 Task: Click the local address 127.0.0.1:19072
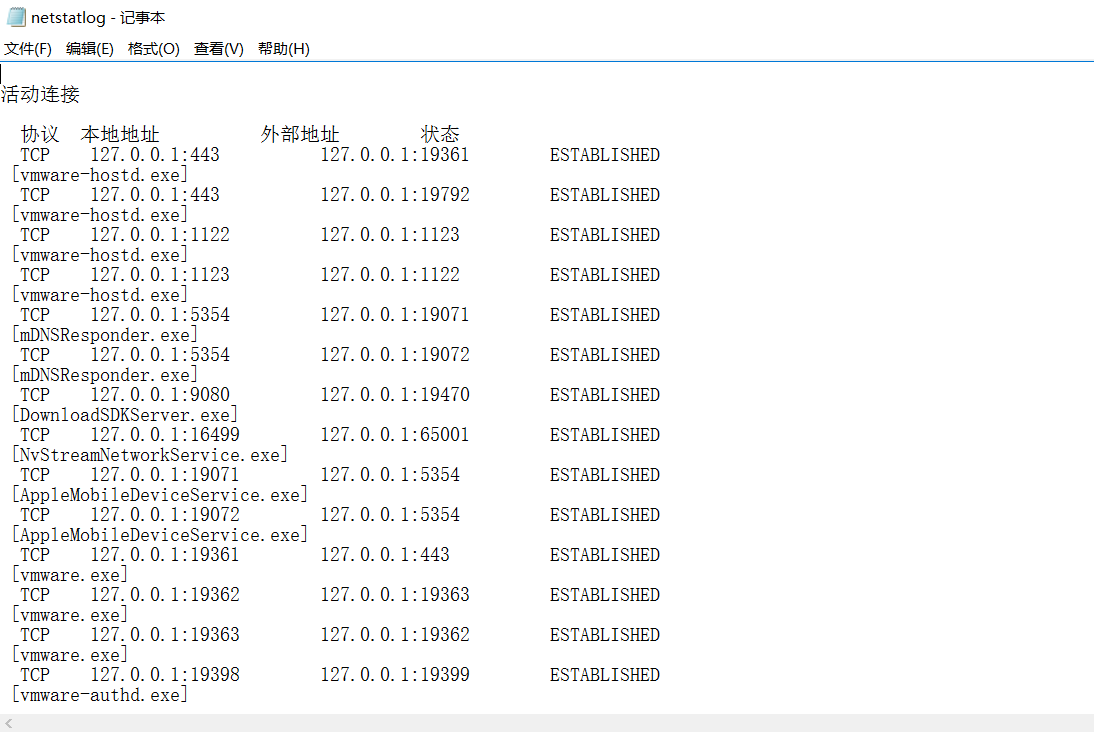tap(165, 515)
